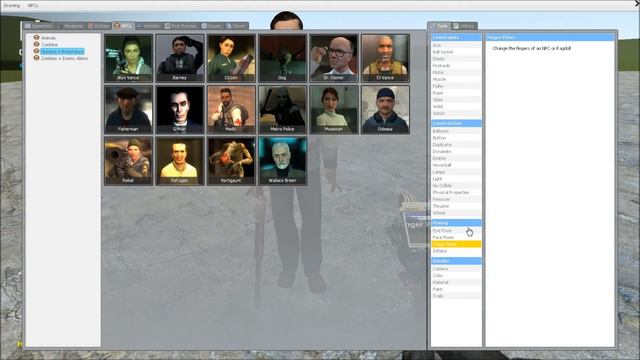
Task: Spawn the Refugee NPC
Action: pyautogui.click(x=180, y=161)
